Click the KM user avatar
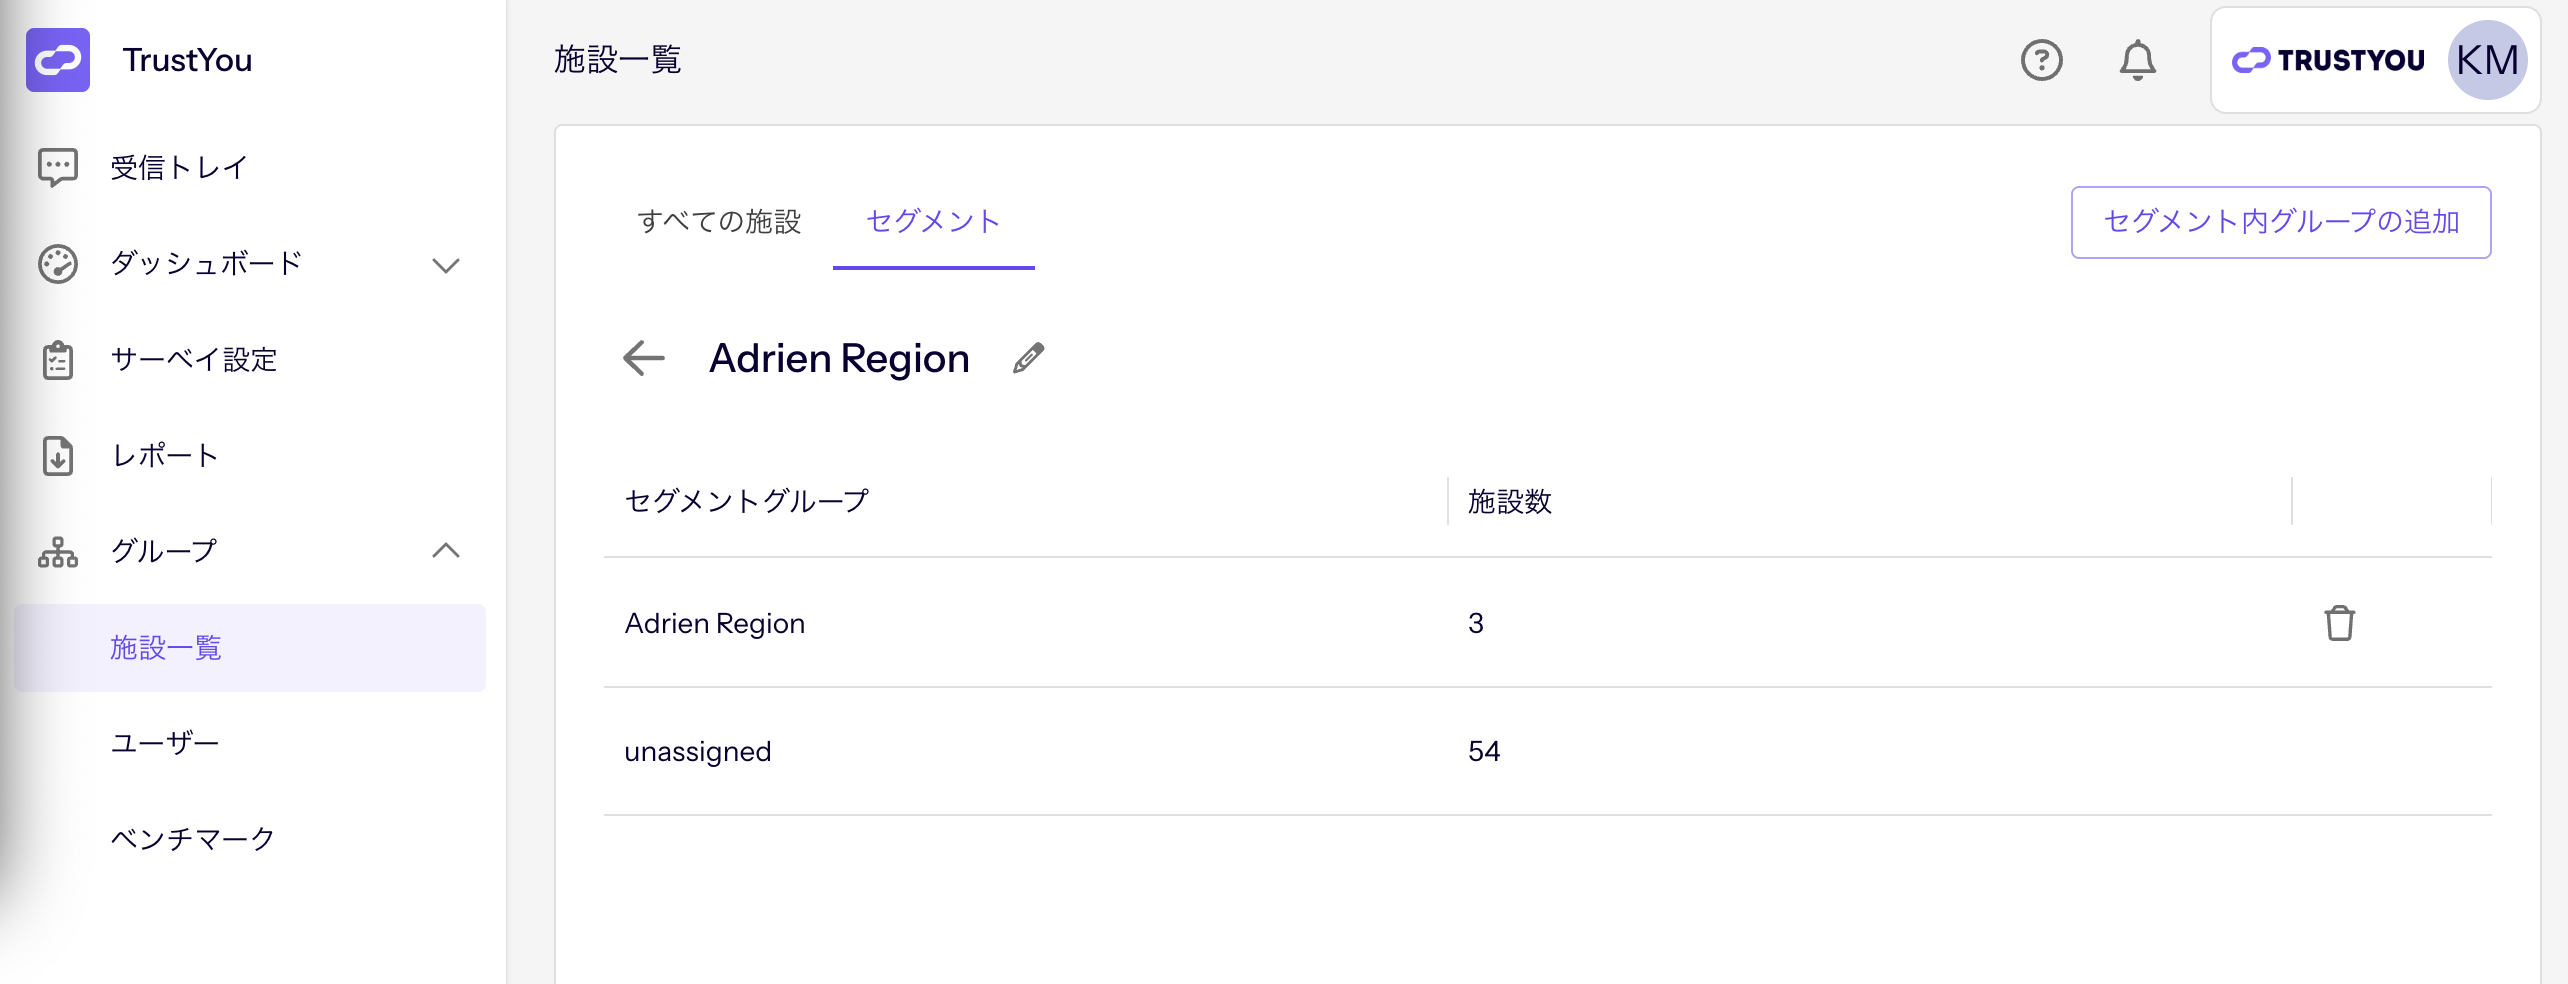This screenshot has width=2568, height=984. (x=2487, y=60)
